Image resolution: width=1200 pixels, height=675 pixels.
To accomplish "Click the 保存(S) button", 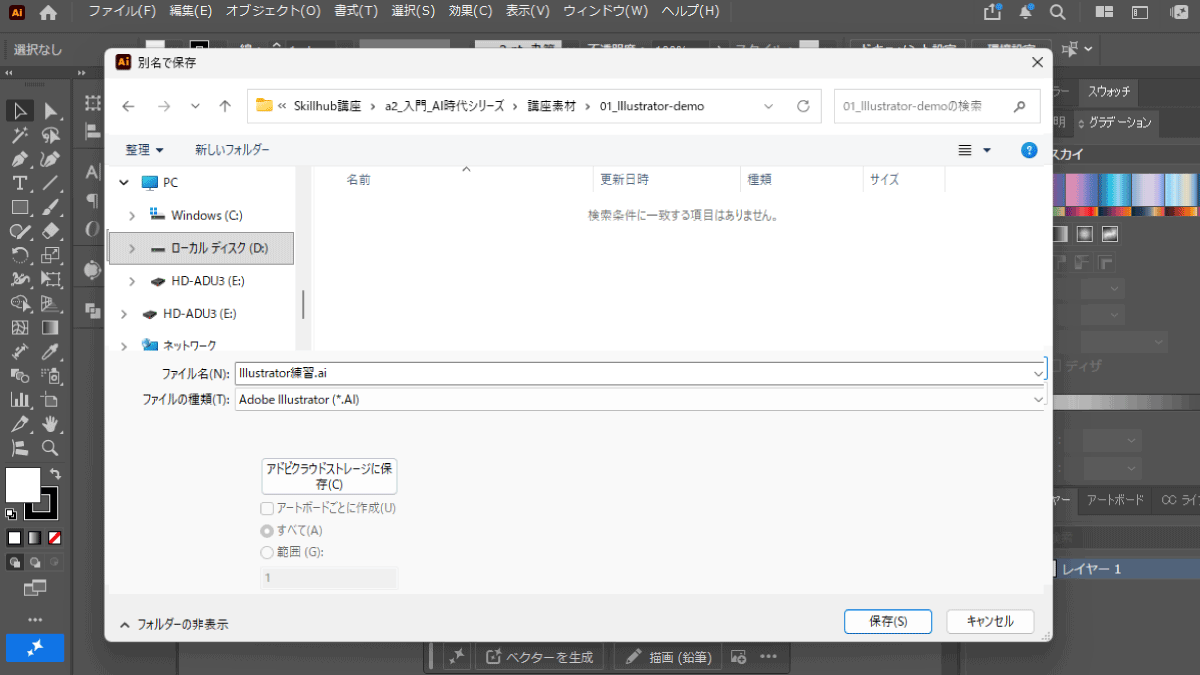I will click(x=888, y=621).
